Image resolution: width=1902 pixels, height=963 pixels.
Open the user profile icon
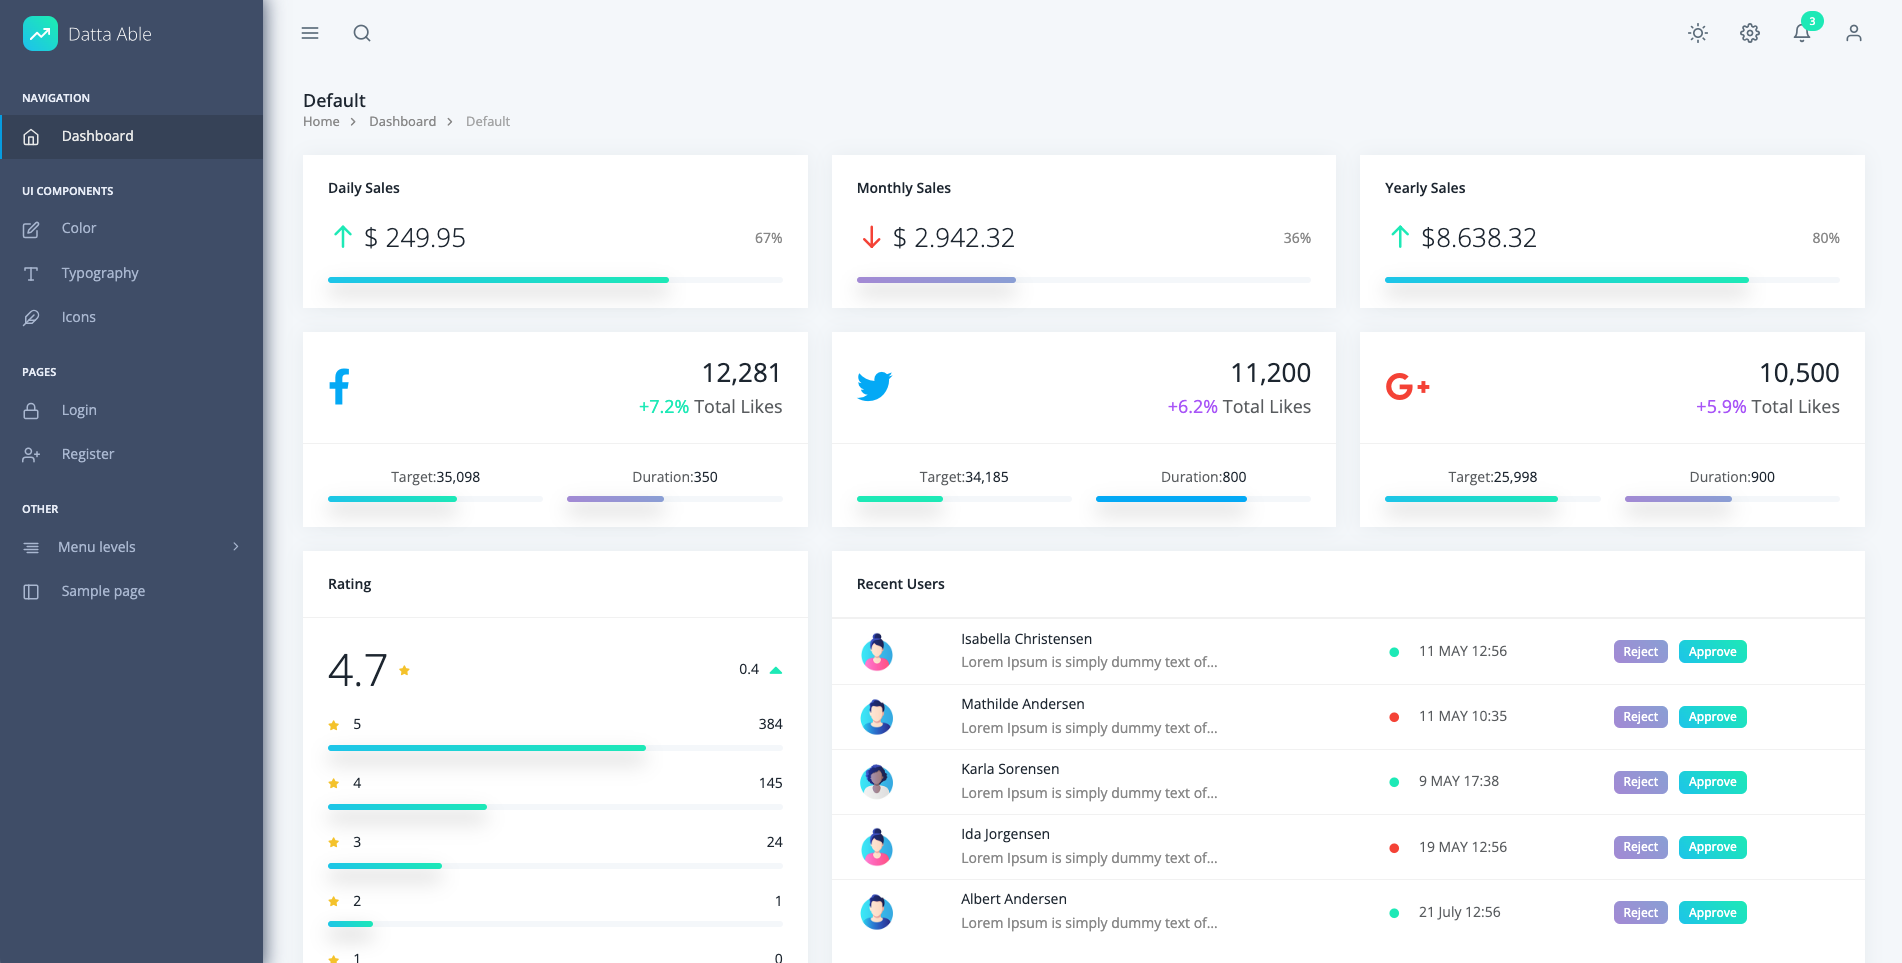1853,33
